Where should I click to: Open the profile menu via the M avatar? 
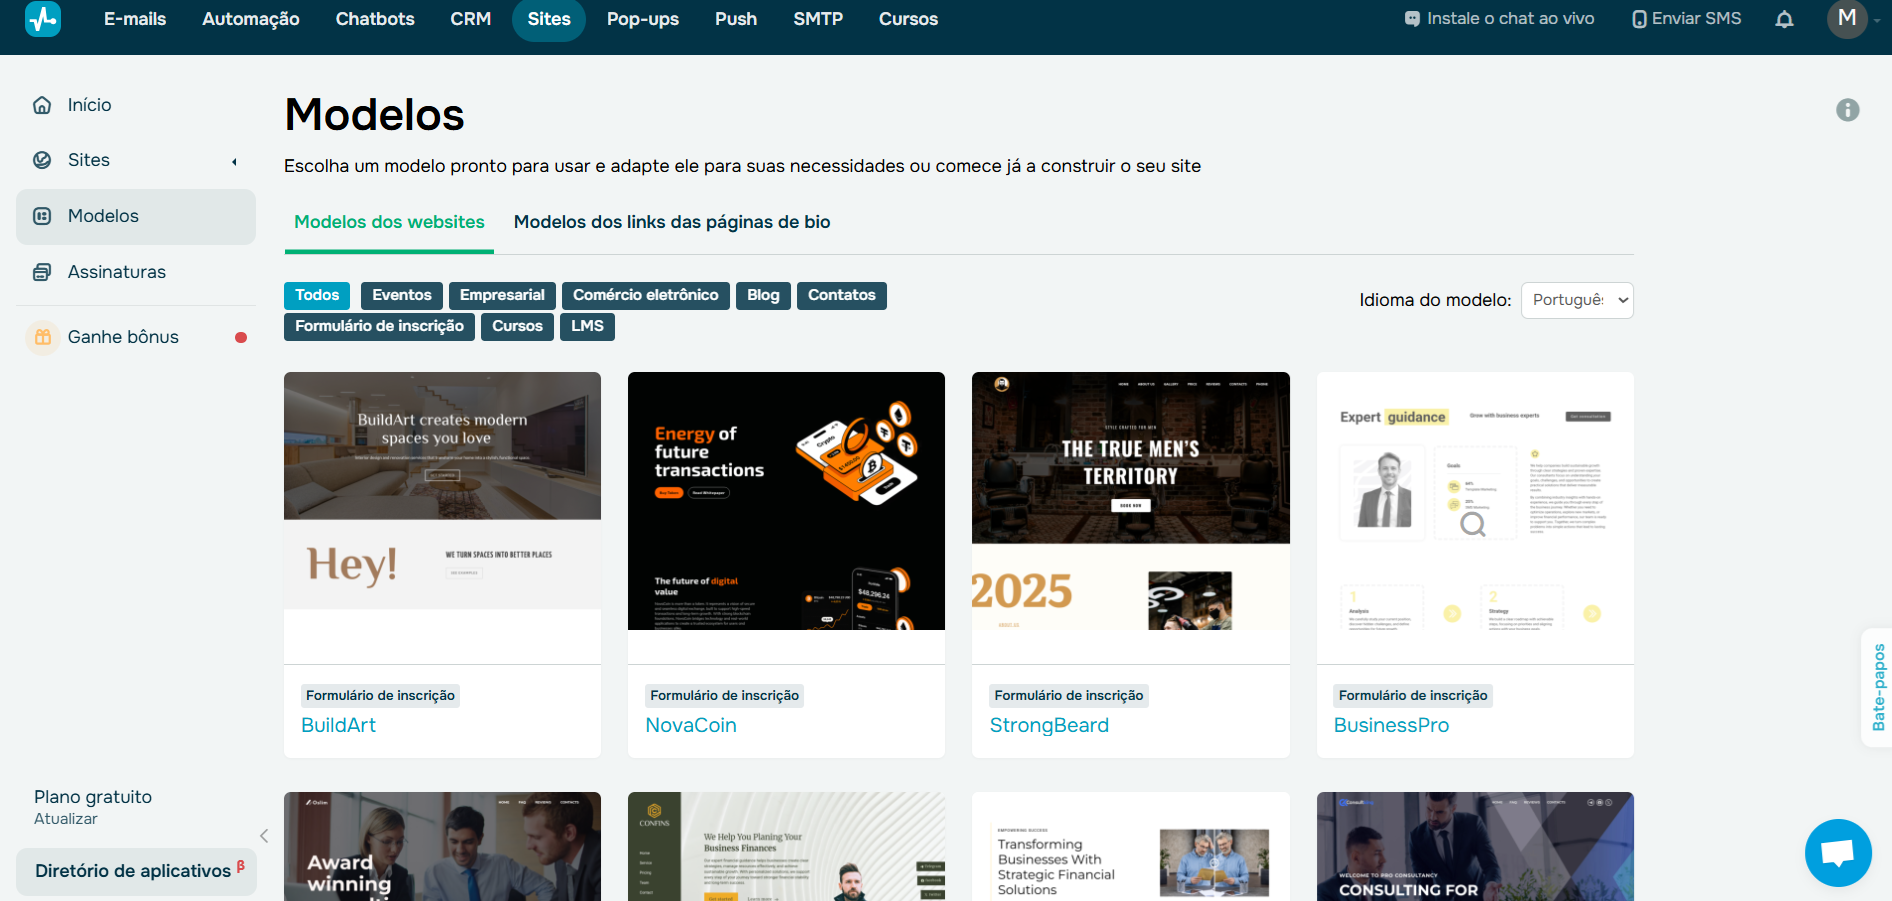point(1847,19)
